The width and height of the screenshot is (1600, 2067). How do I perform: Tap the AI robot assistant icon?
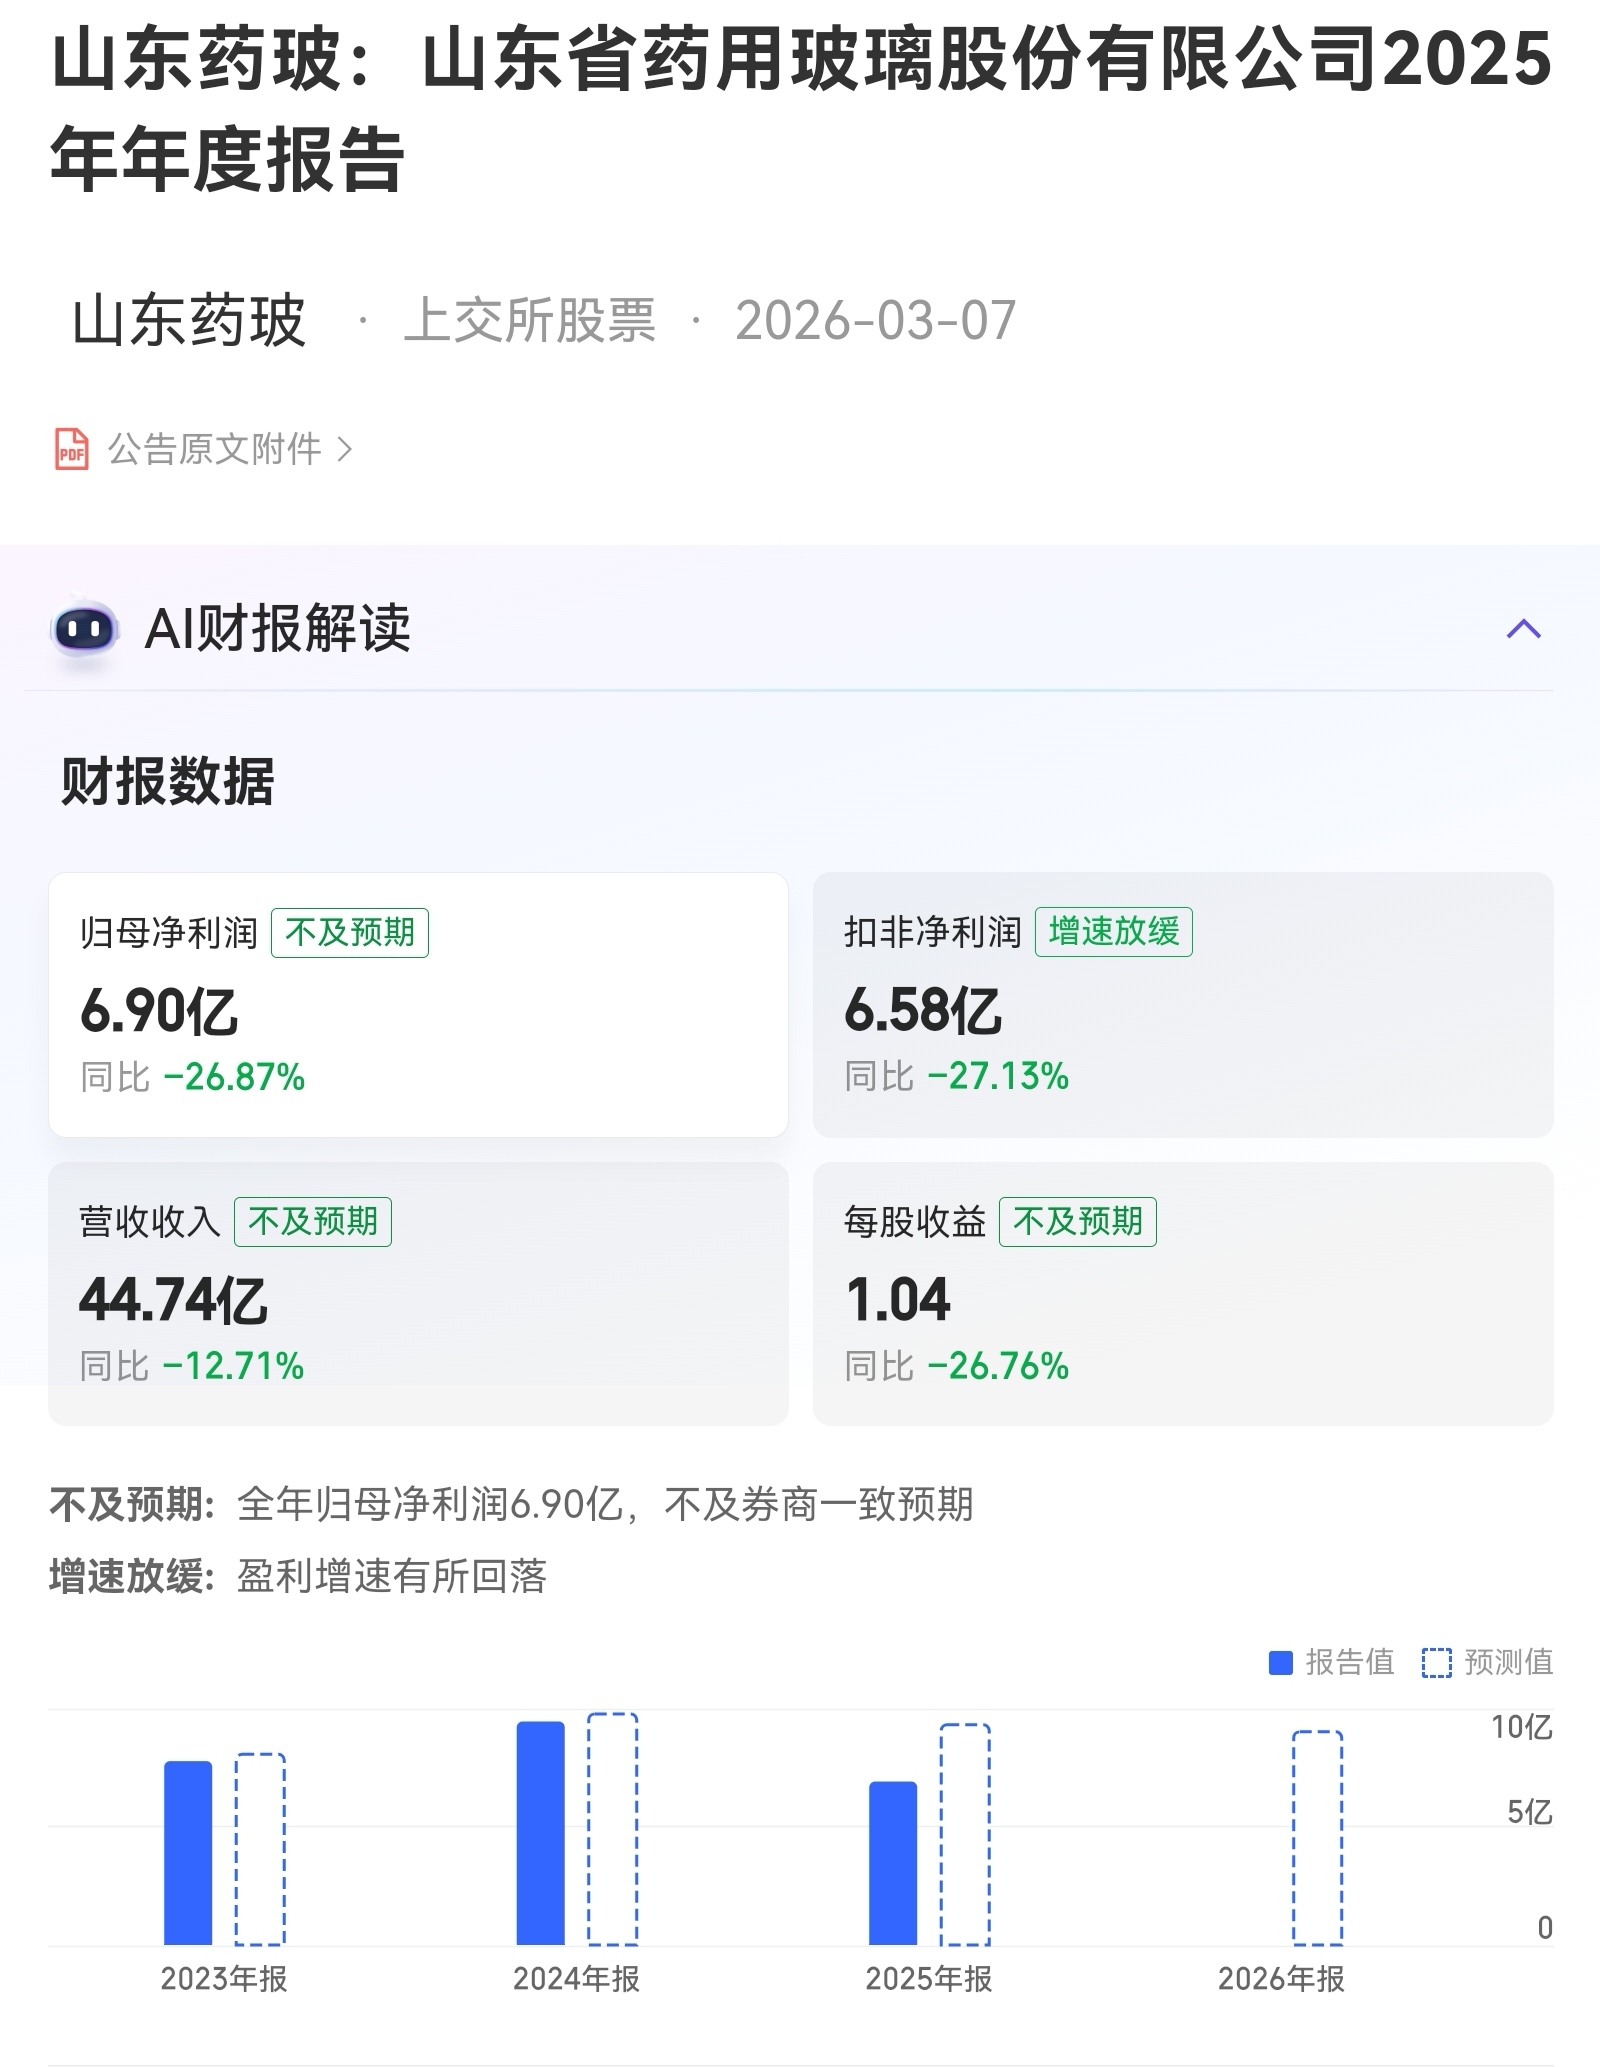pyautogui.click(x=85, y=630)
